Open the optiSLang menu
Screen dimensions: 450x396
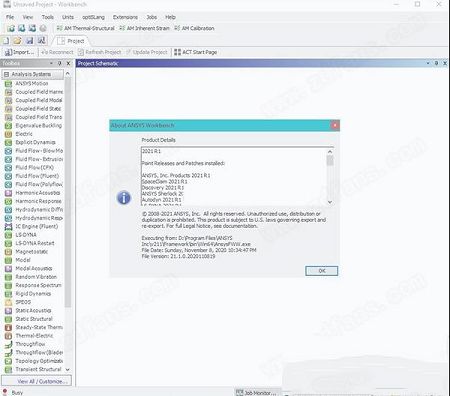click(x=93, y=17)
